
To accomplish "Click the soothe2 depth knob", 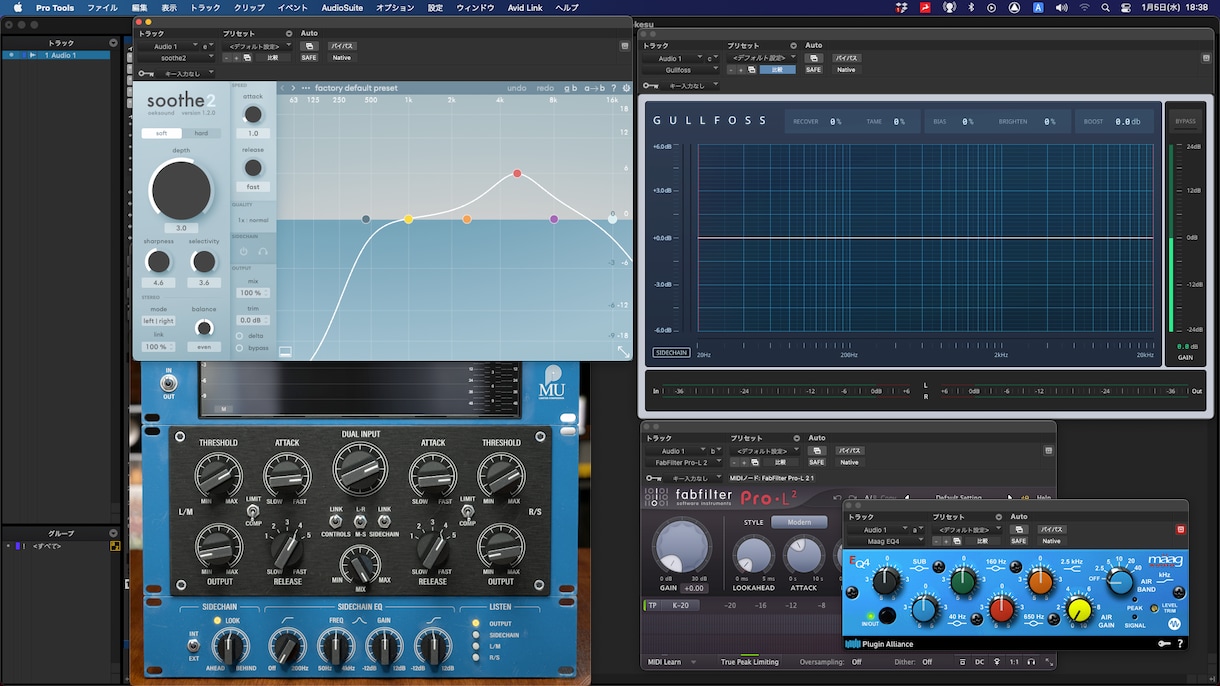I will [181, 190].
